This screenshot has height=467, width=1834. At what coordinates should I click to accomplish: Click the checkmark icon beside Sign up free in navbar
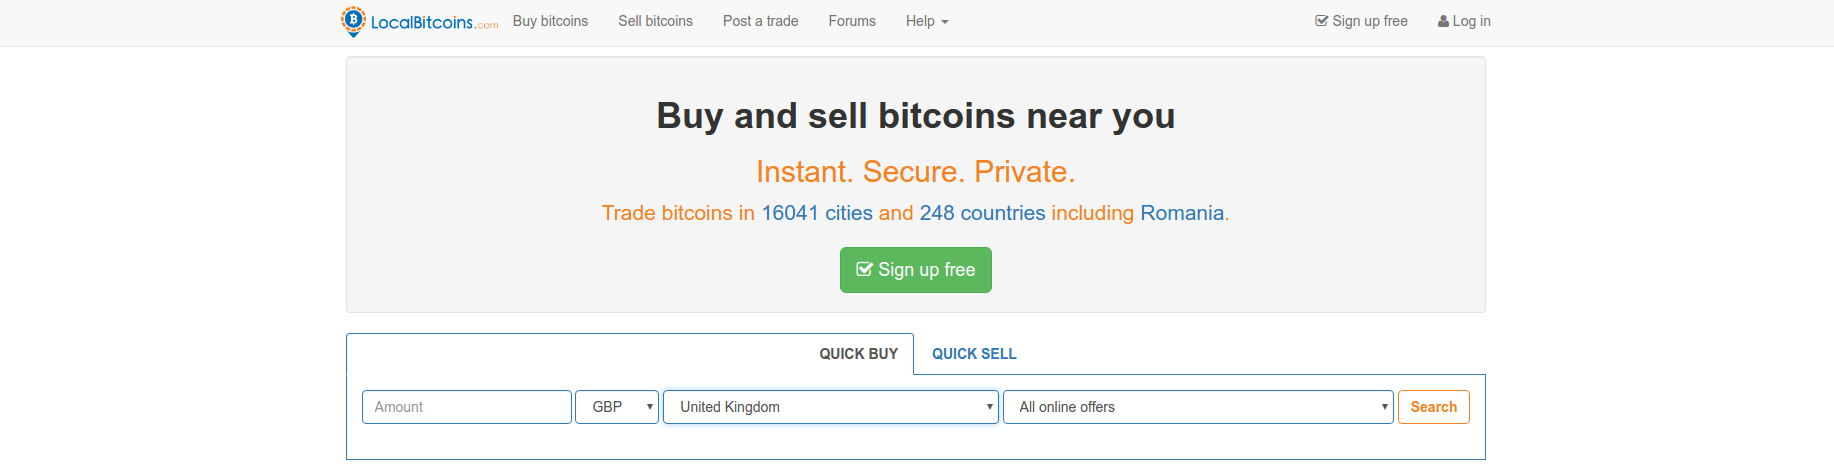click(x=1321, y=21)
